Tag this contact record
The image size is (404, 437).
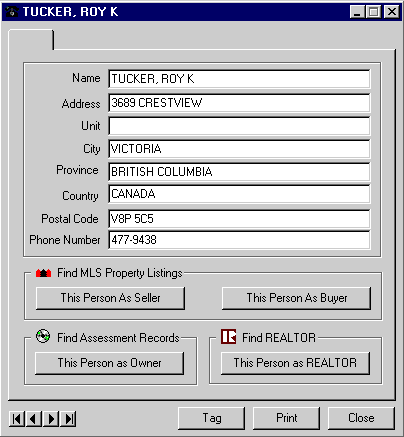pyautogui.click(x=212, y=418)
